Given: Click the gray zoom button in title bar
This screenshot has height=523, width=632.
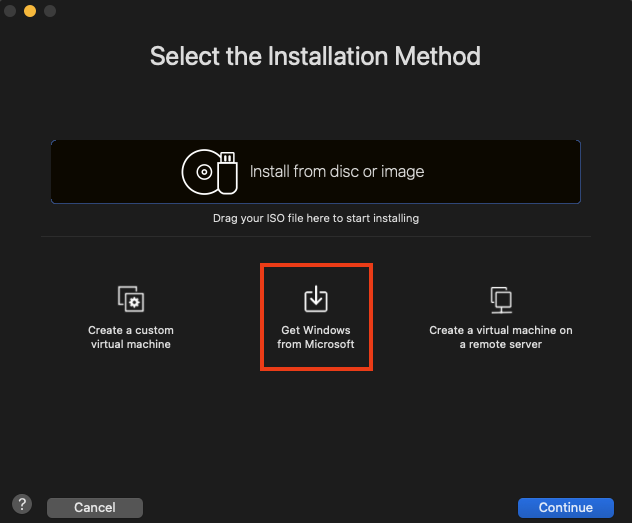Looking at the screenshot, I should click(49, 11).
